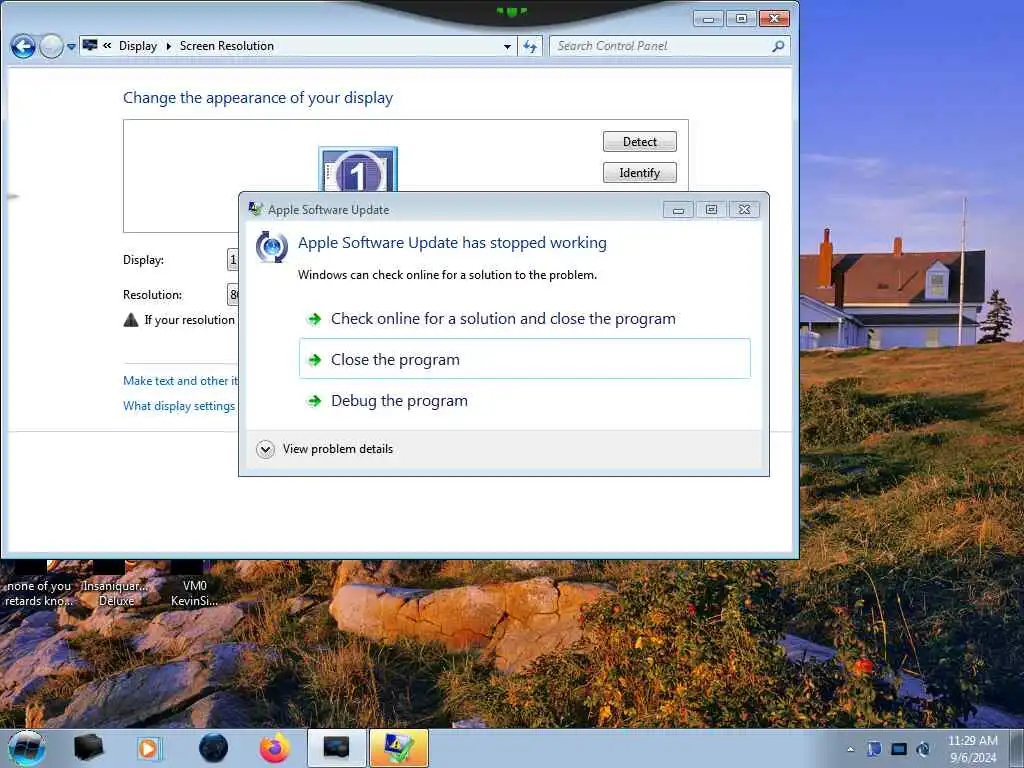The image size is (1024, 768).
Task: Click the Apple Software Update globe icon
Action: pyautogui.click(x=272, y=247)
